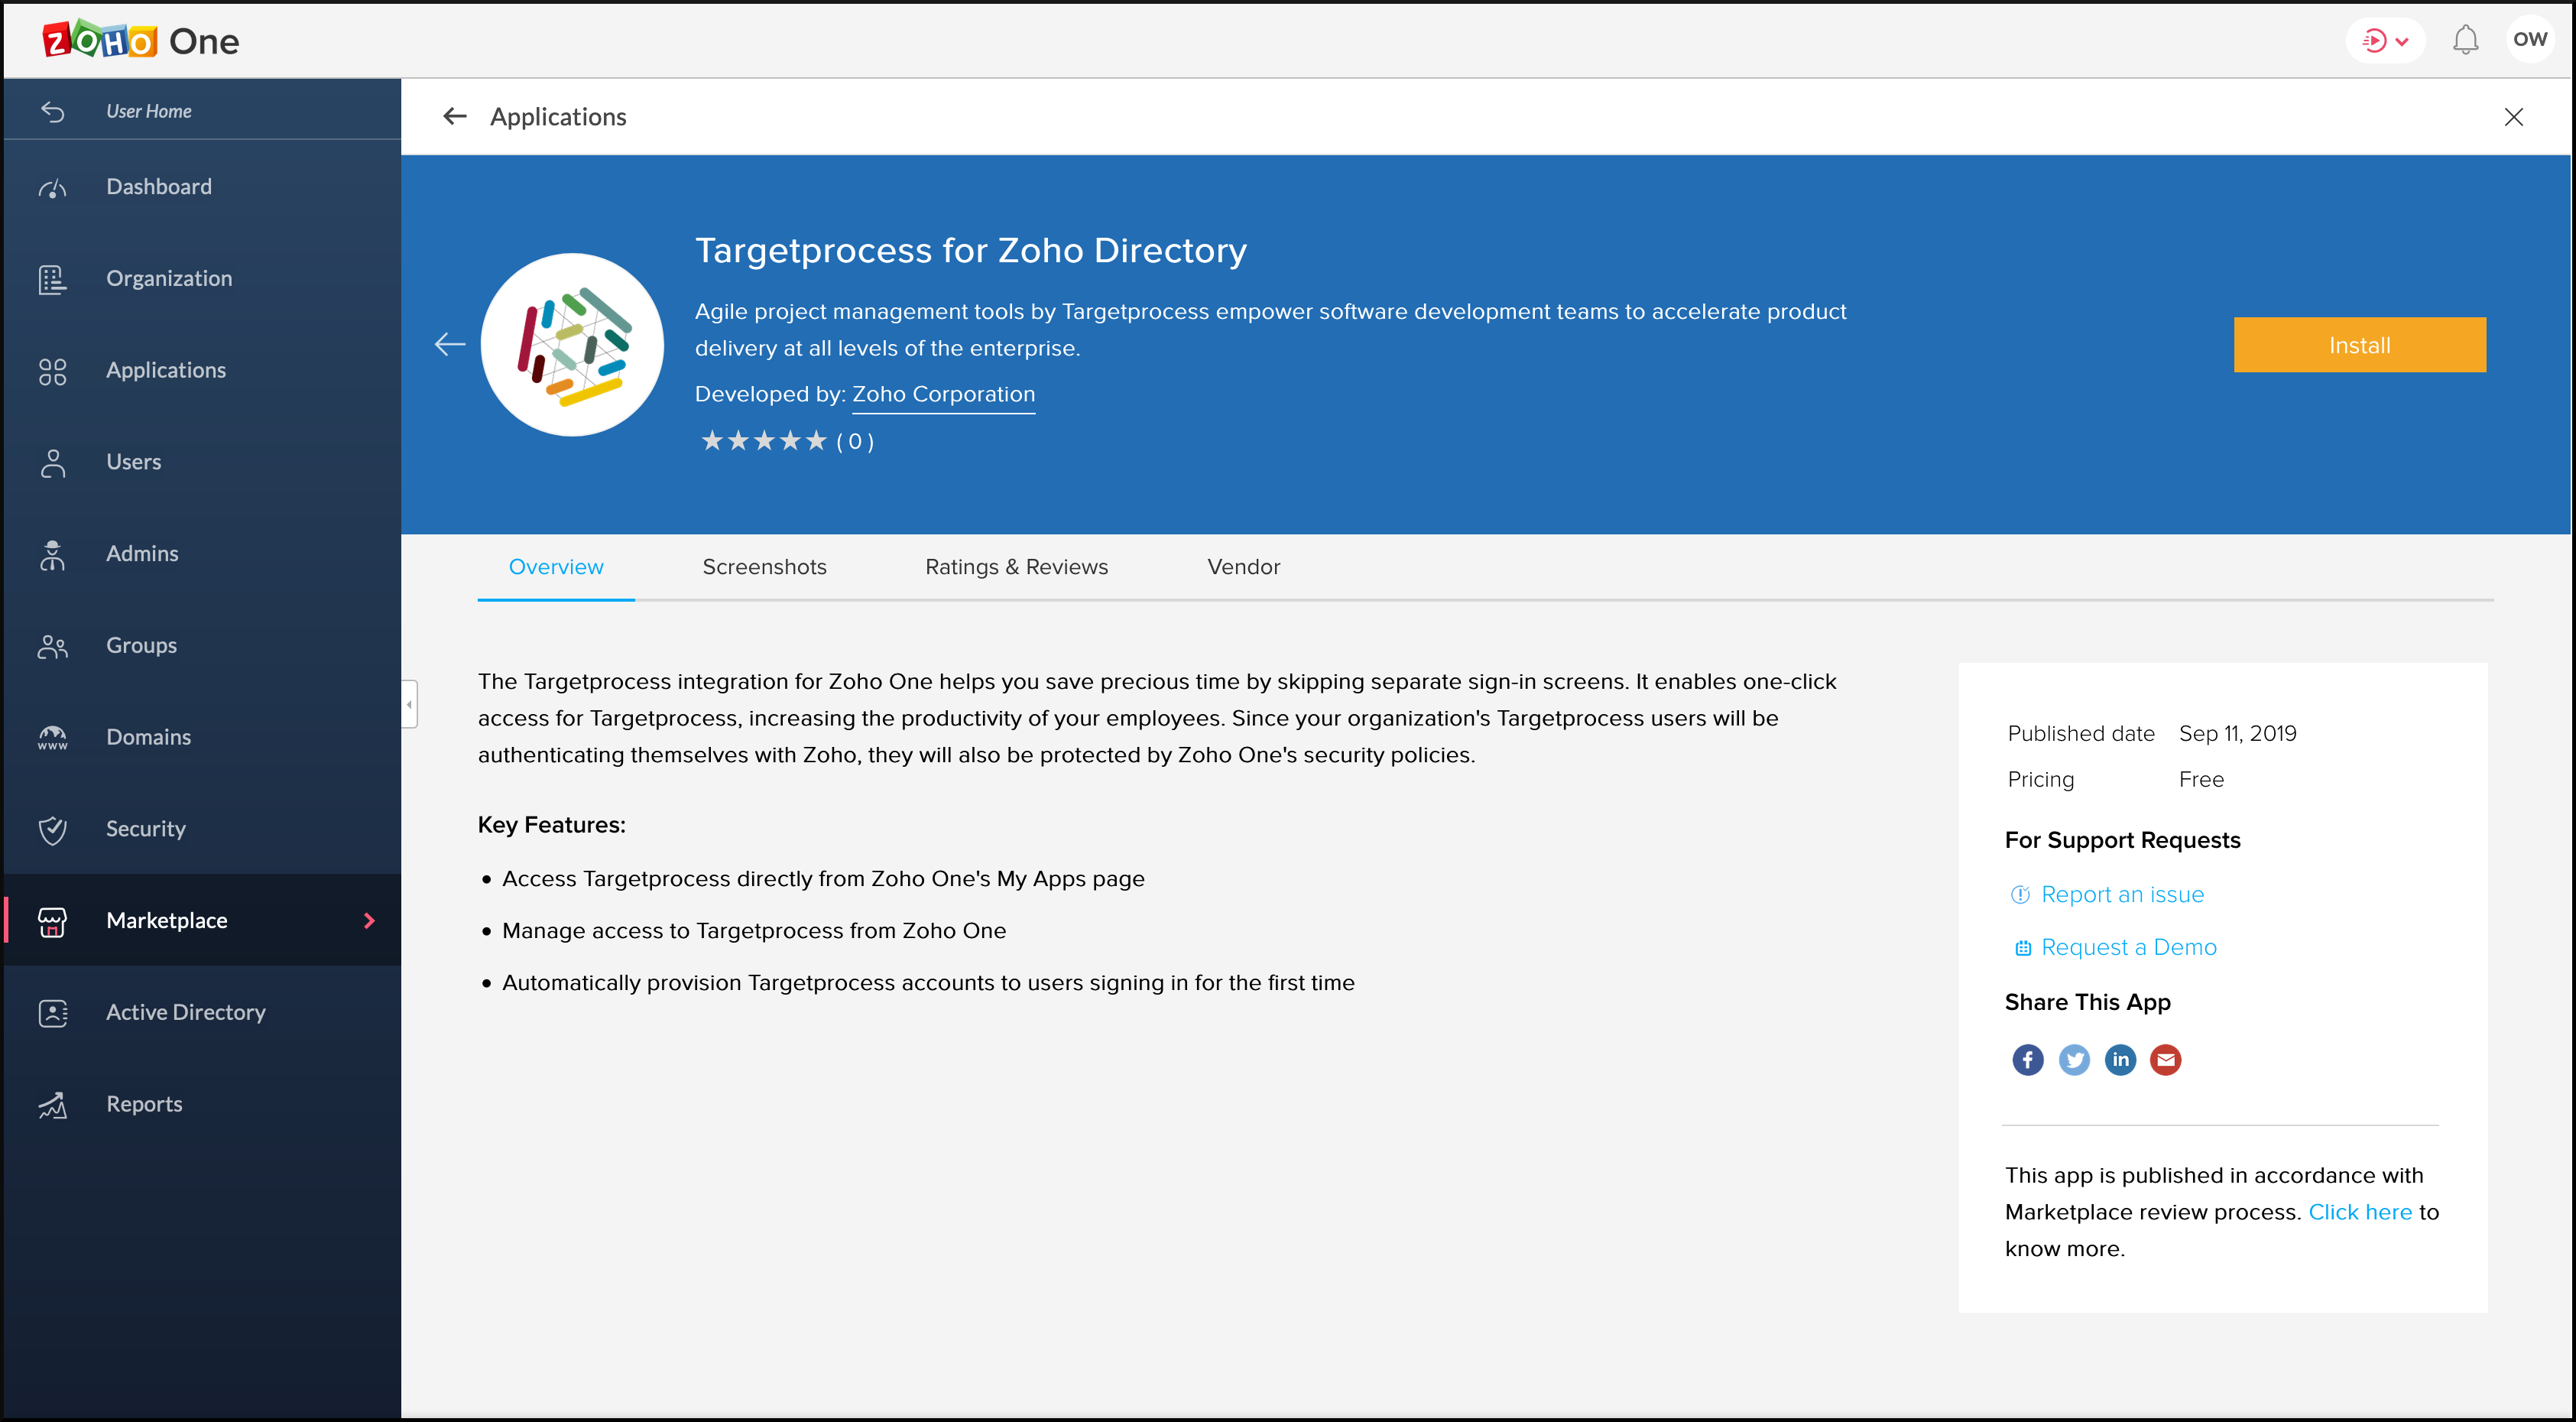Click the notification bell icon

pyautogui.click(x=2467, y=38)
